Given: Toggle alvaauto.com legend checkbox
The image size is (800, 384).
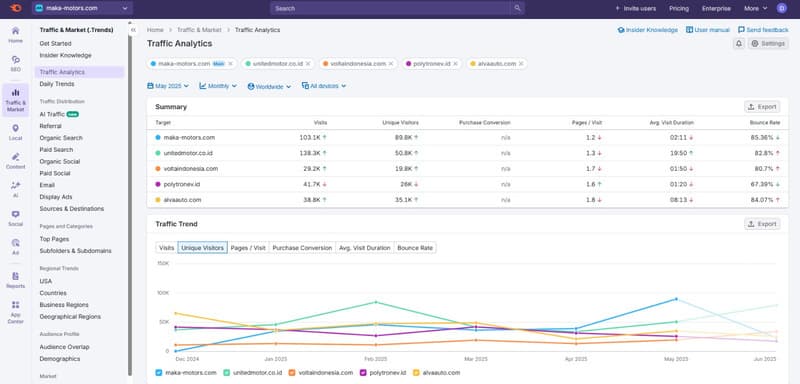Looking at the screenshot, I should pyautogui.click(x=416, y=373).
